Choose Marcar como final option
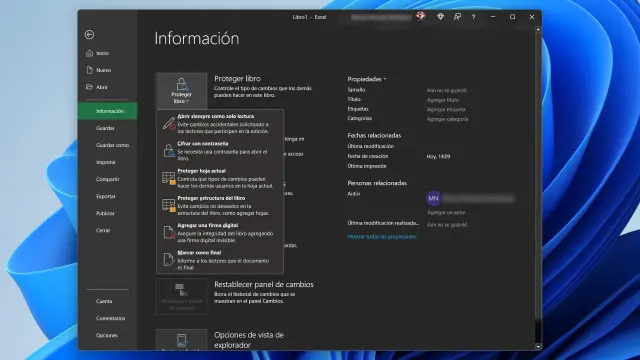 tap(220, 260)
